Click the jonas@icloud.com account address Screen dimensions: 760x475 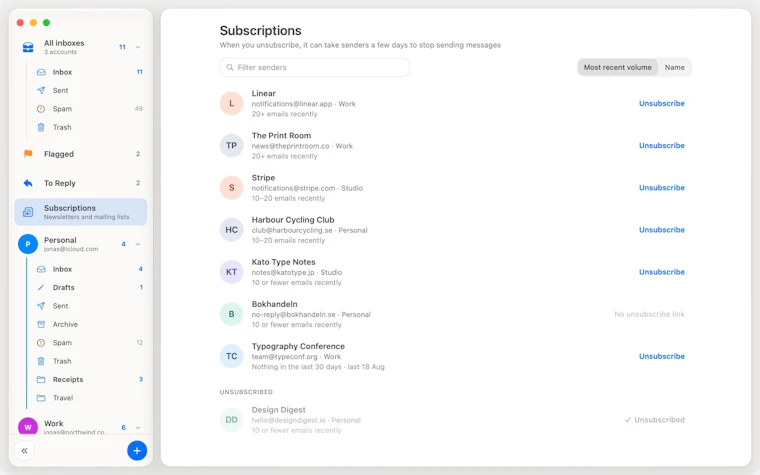71,249
